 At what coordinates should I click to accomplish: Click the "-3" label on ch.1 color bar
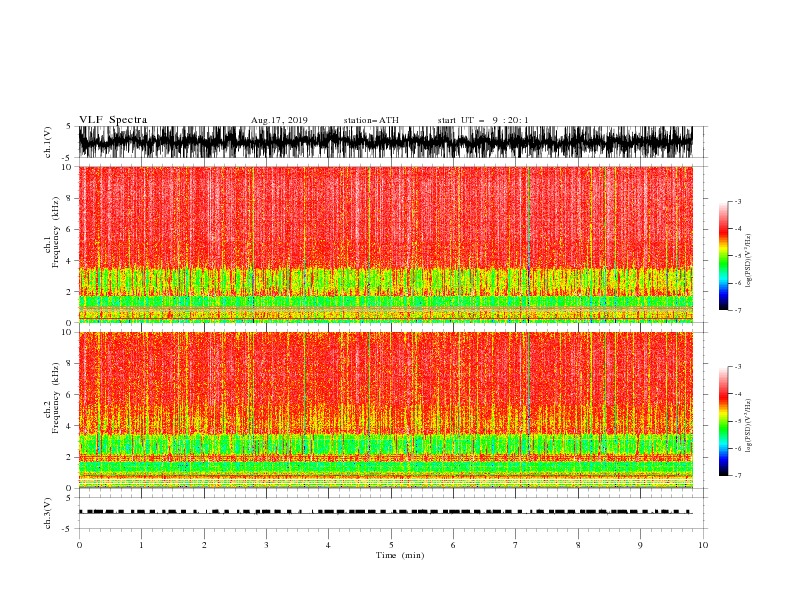point(737,201)
